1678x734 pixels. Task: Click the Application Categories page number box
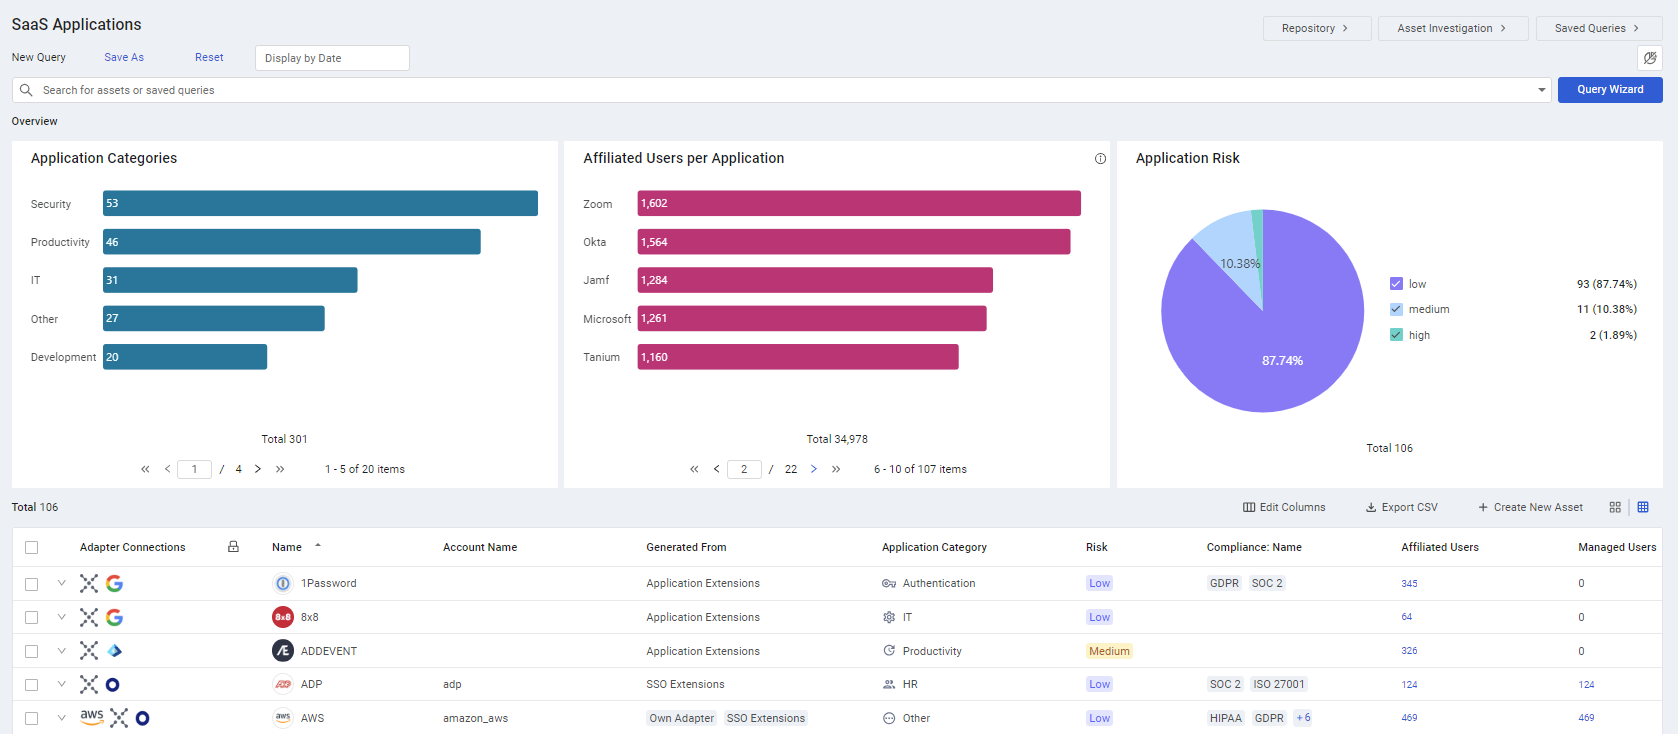pyautogui.click(x=194, y=469)
